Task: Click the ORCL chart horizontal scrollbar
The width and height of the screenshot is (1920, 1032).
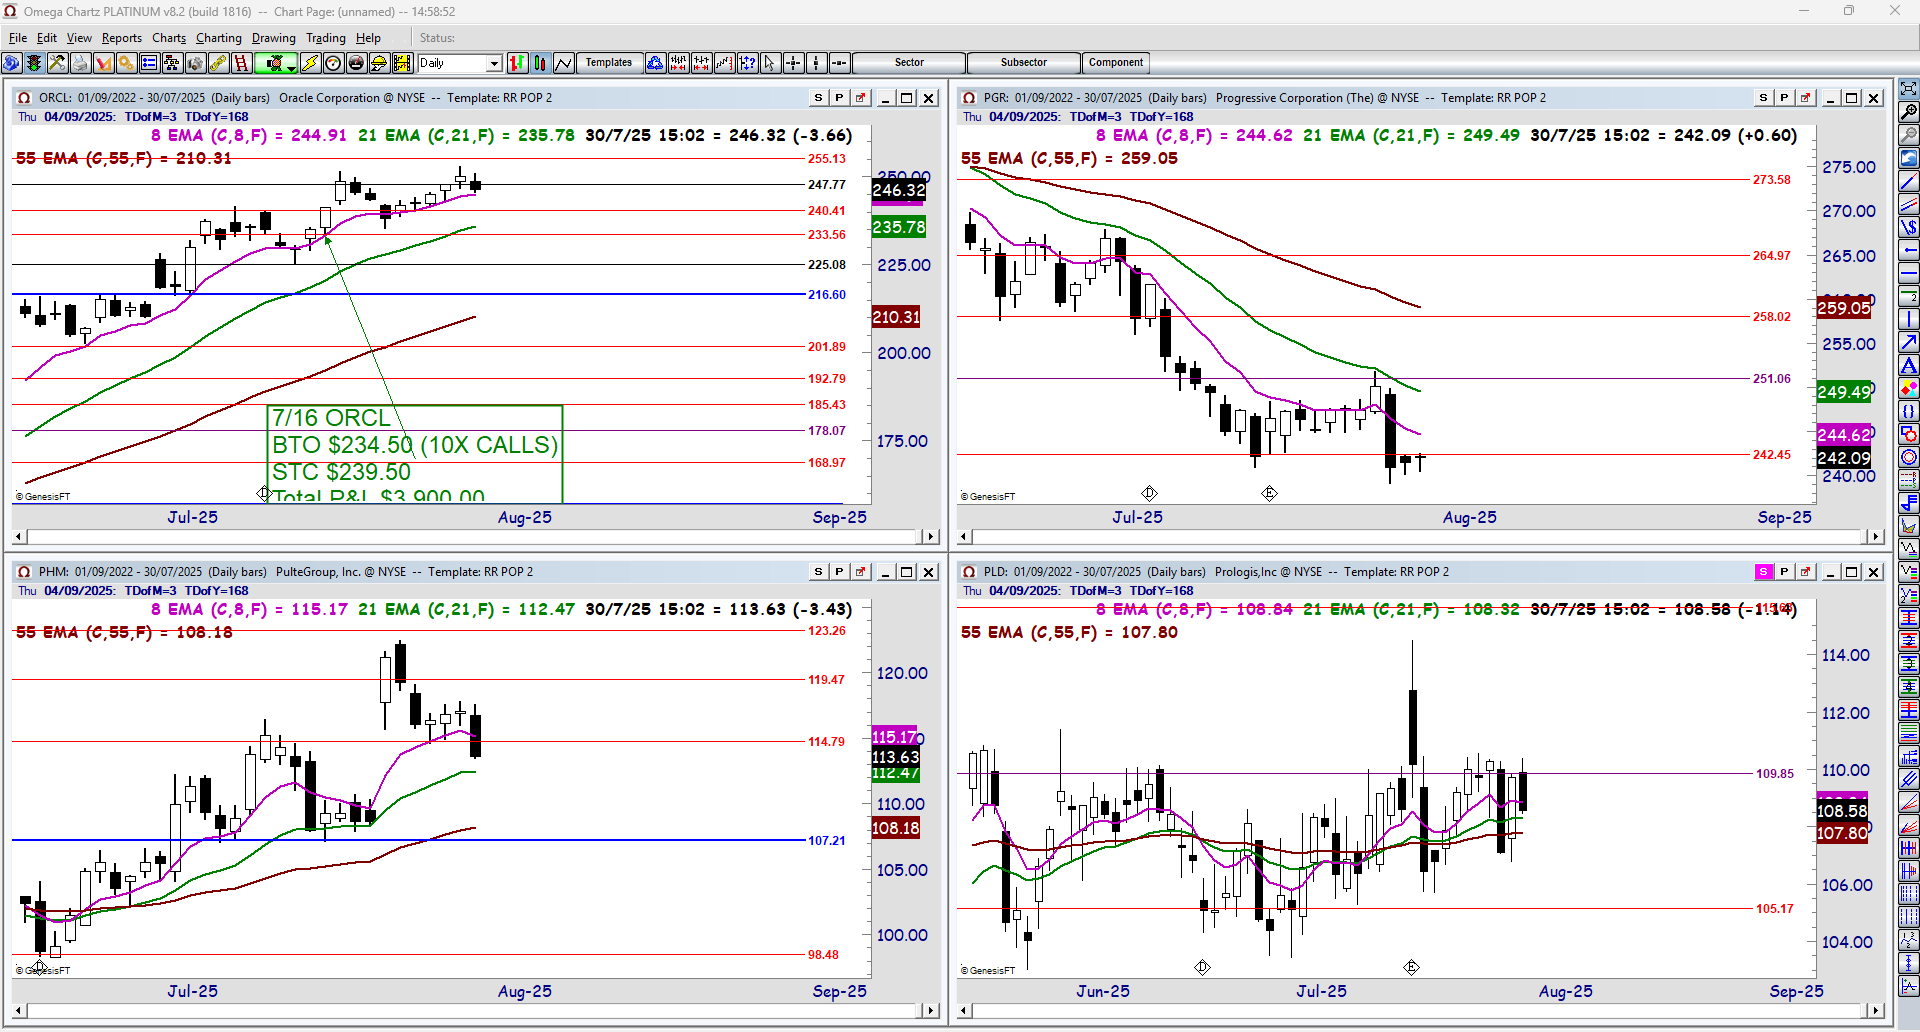Action: pyautogui.click(x=475, y=537)
